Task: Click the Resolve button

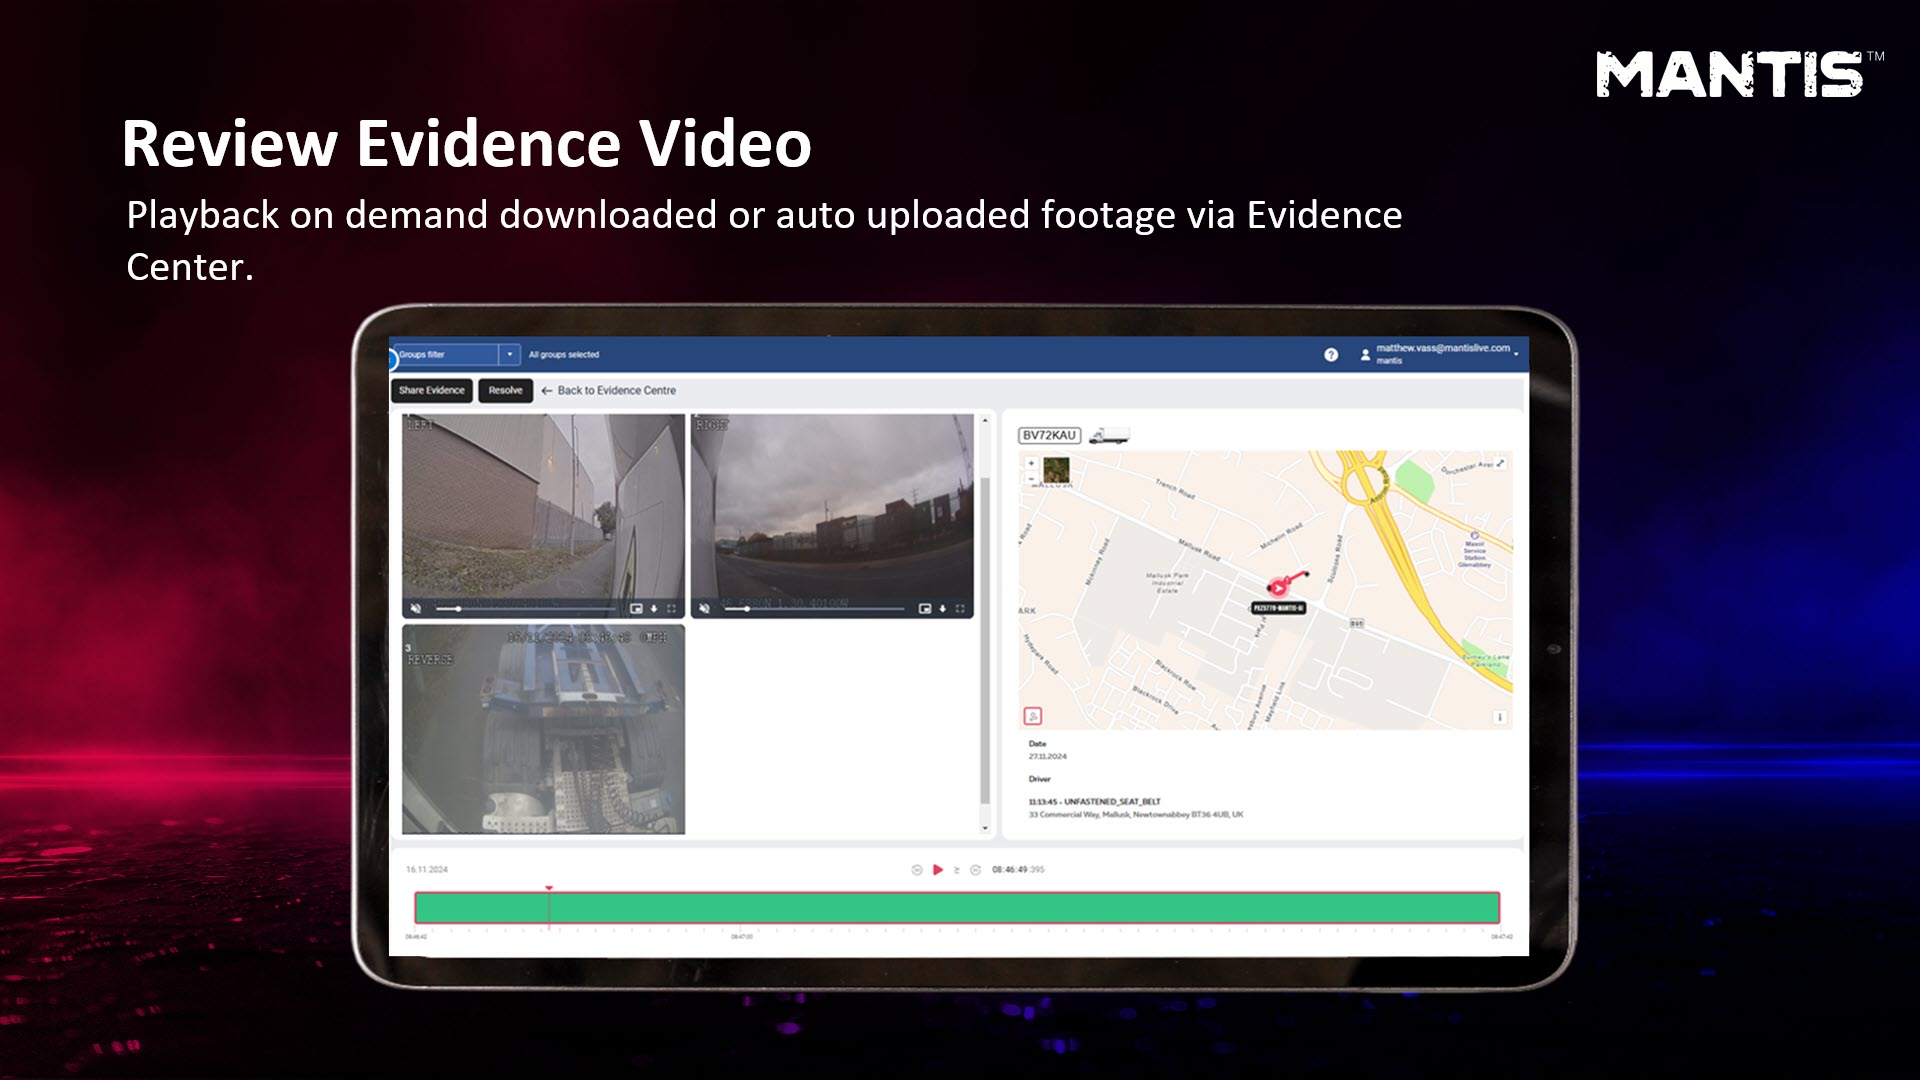Action: tap(505, 390)
